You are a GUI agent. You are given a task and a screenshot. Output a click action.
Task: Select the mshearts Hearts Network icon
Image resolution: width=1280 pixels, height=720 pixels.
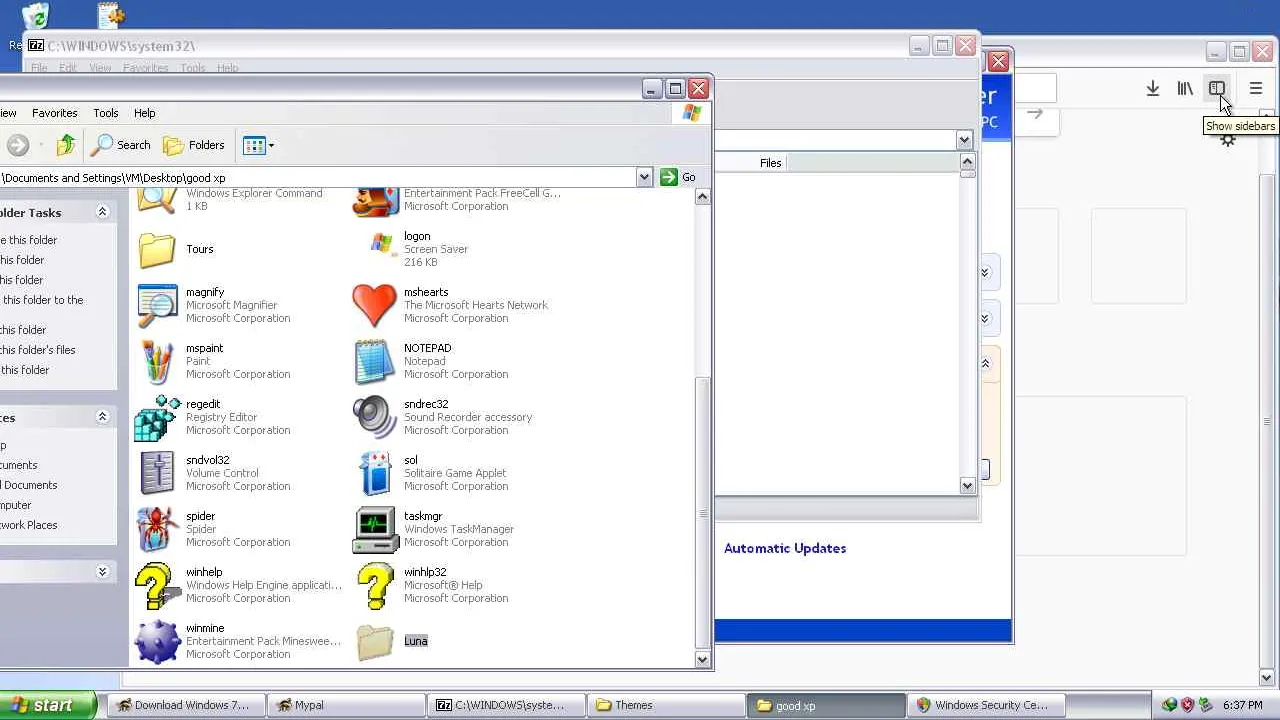[375, 306]
